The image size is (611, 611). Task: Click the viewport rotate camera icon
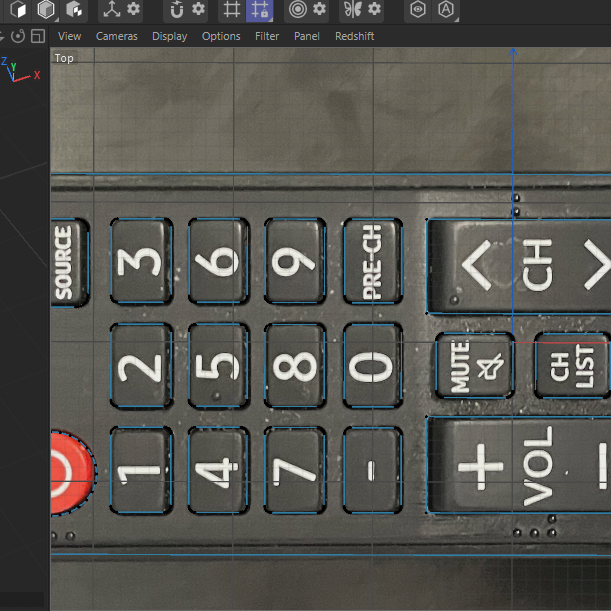click(x=18, y=36)
